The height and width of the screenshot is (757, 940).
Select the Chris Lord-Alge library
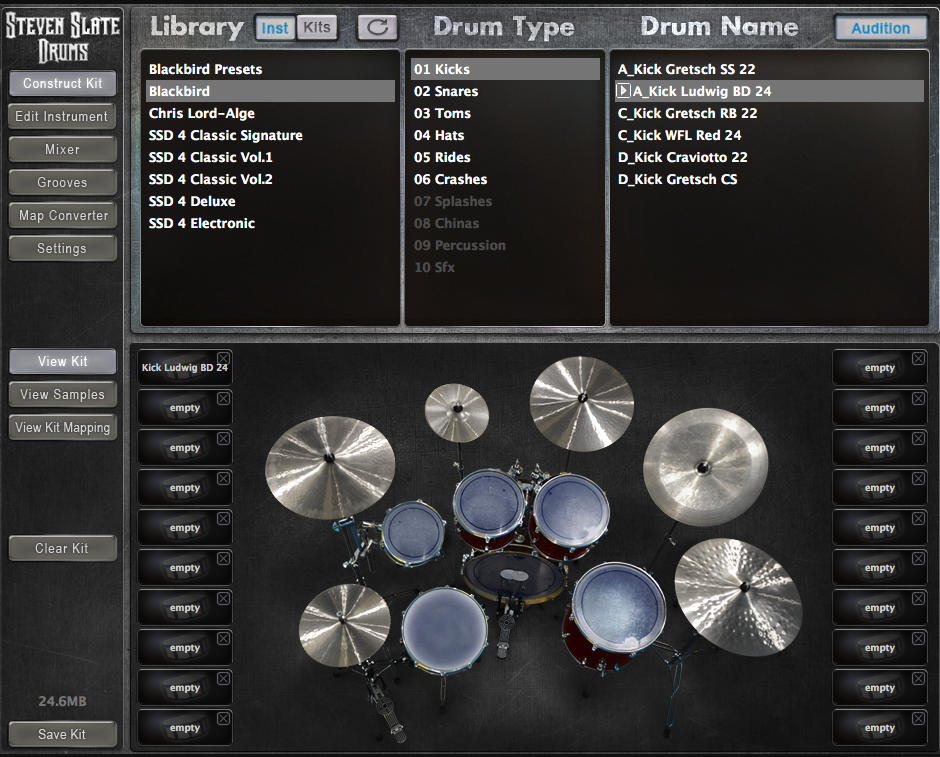[x=201, y=113]
